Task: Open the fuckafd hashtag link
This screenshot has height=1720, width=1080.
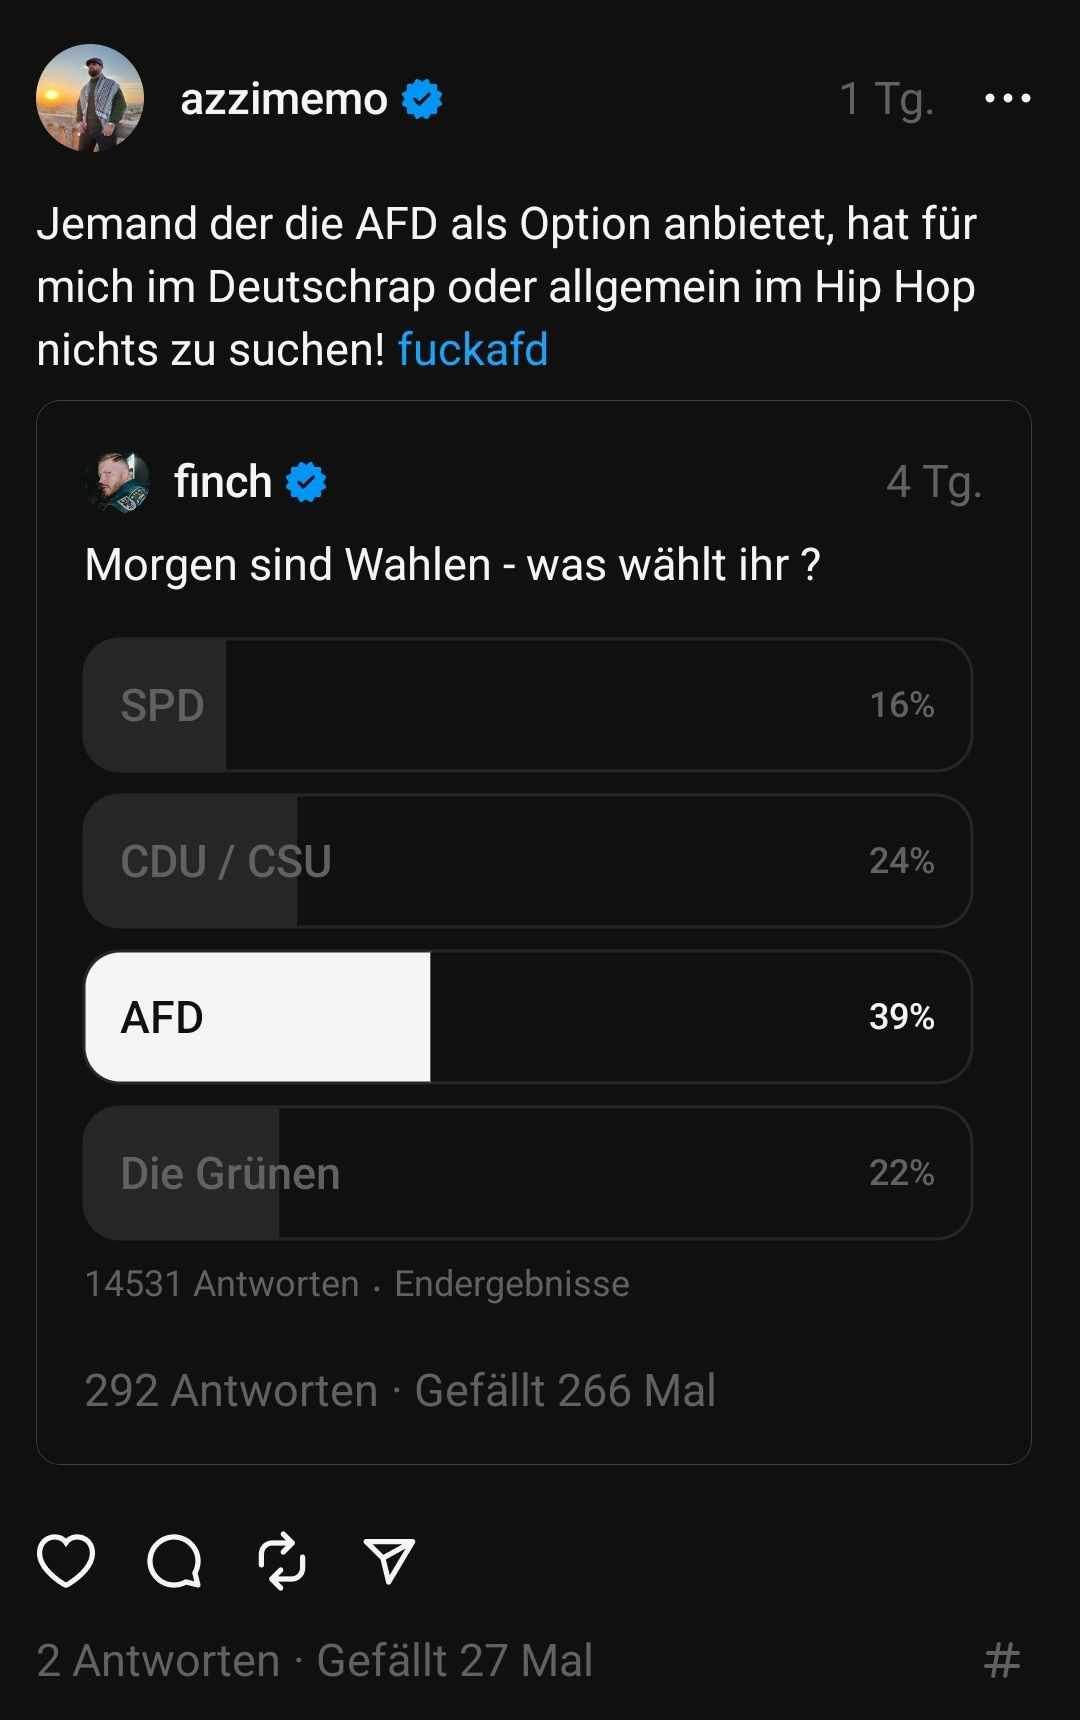Action: pos(473,350)
